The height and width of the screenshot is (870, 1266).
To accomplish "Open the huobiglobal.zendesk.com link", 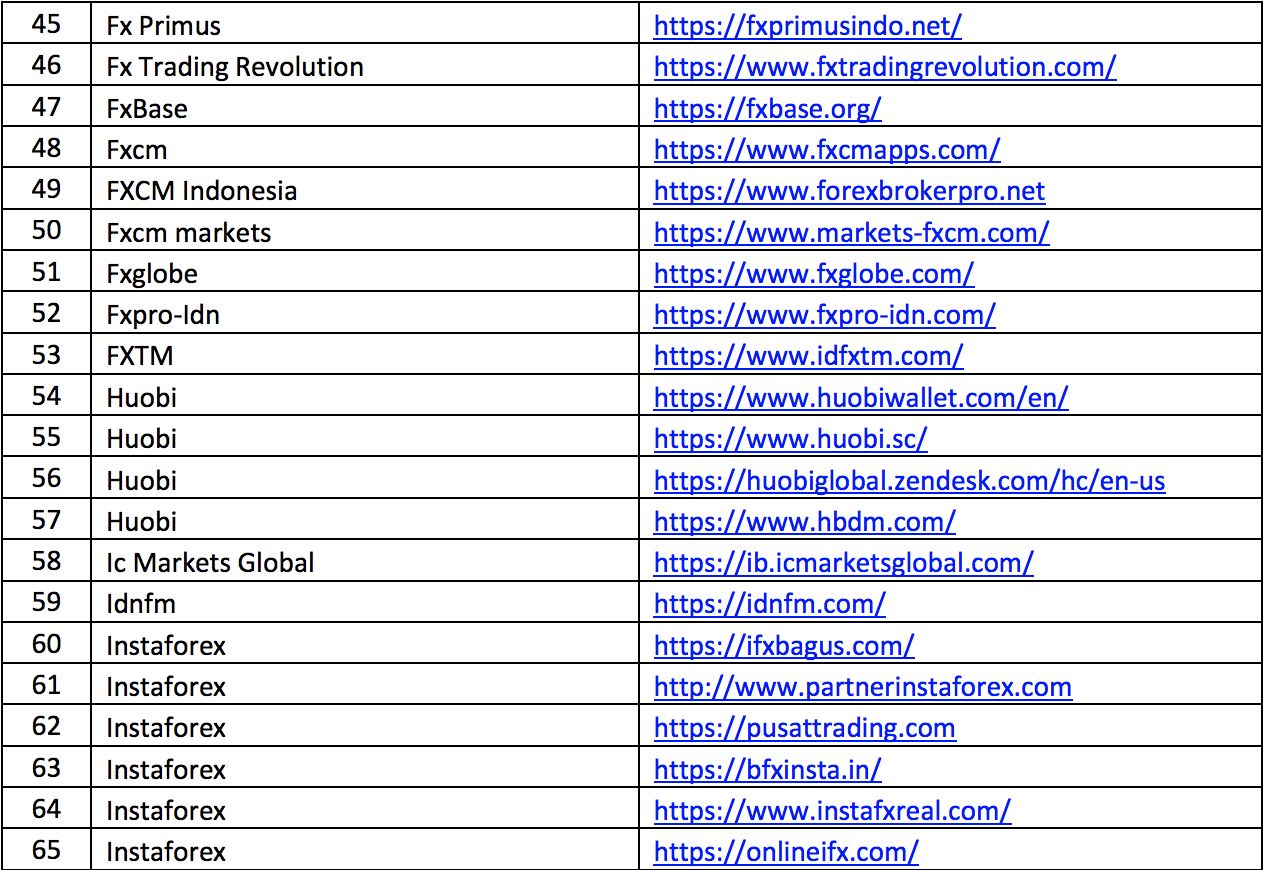I will [x=910, y=481].
